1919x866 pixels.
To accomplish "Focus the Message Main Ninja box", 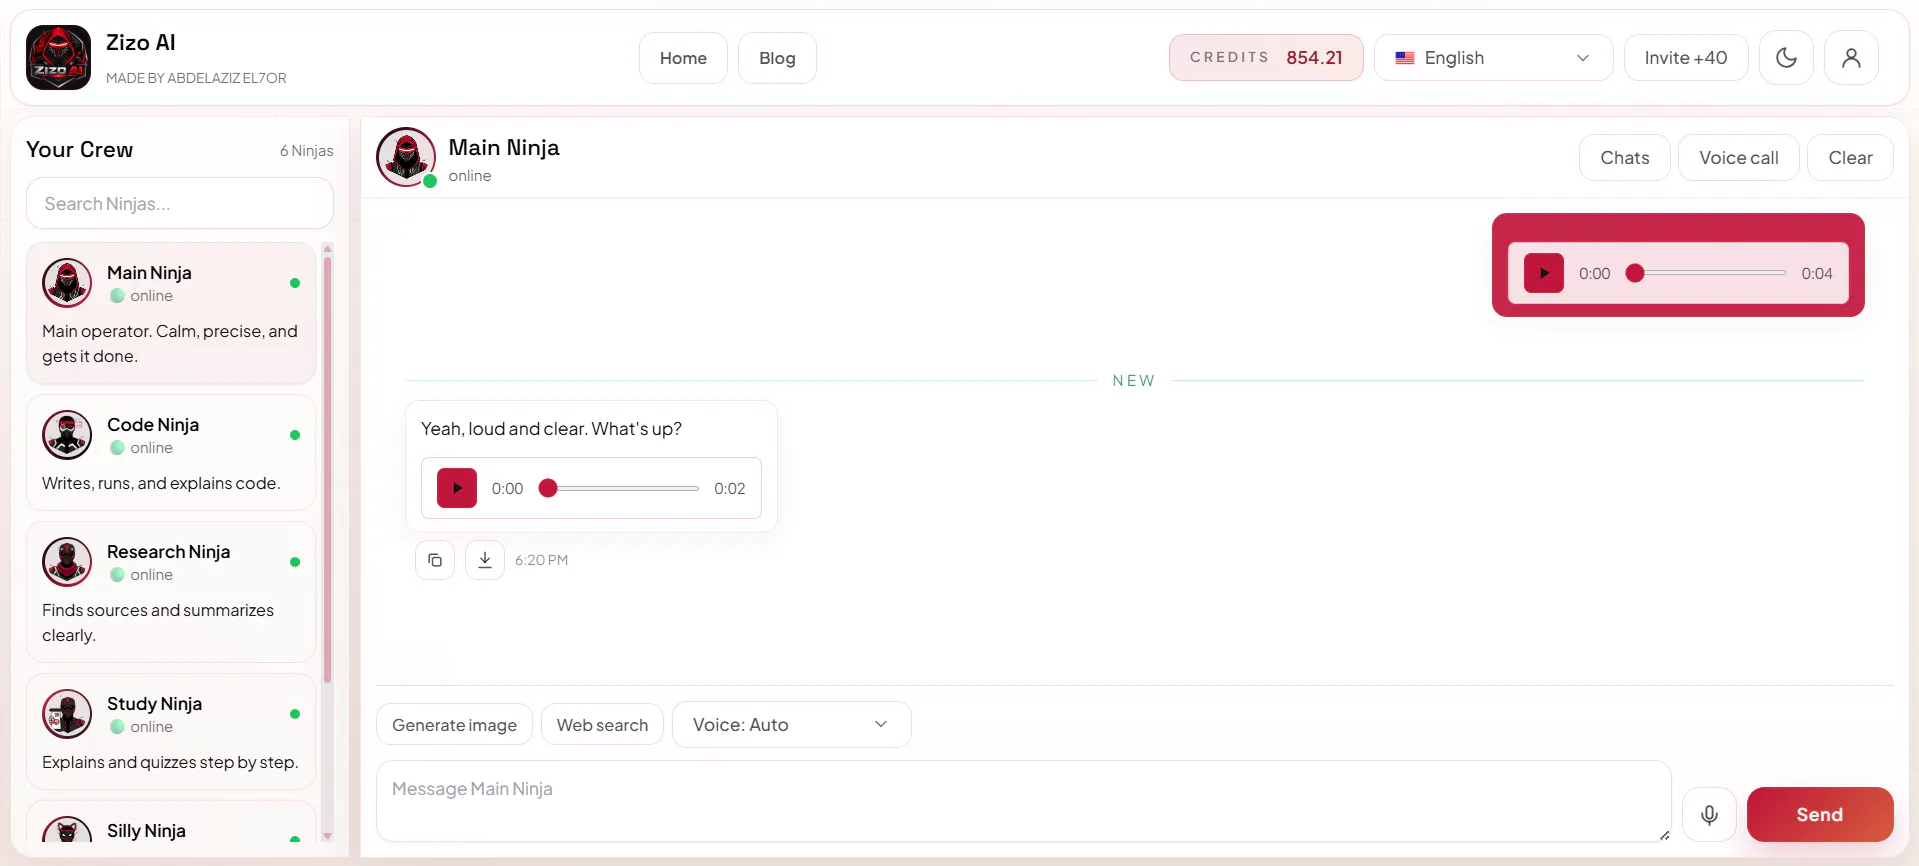I will click(1023, 801).
